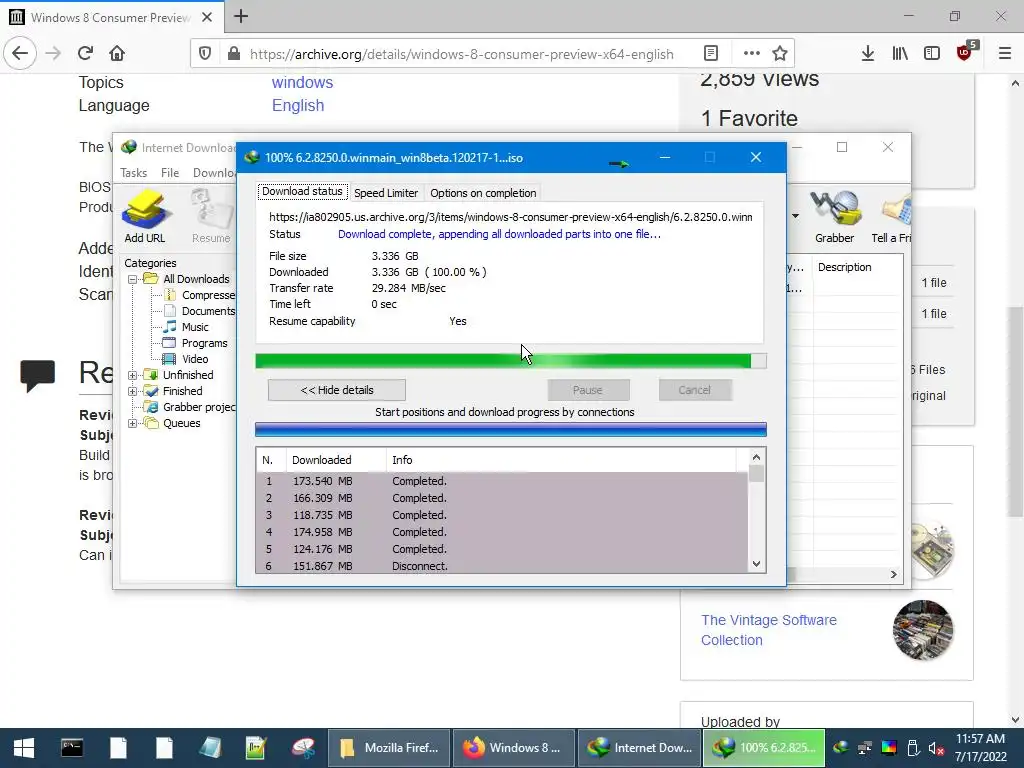Click the green download progress bar
The height and width of the screenshot is (768, 1024).
(x=511, y=361)
